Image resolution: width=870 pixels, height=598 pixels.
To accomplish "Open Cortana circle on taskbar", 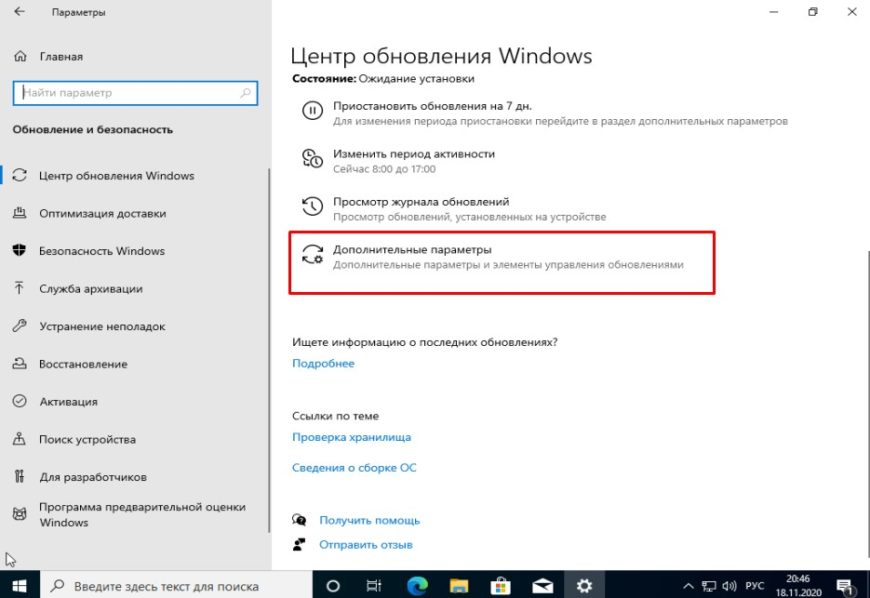I will [x=333, y=586].
